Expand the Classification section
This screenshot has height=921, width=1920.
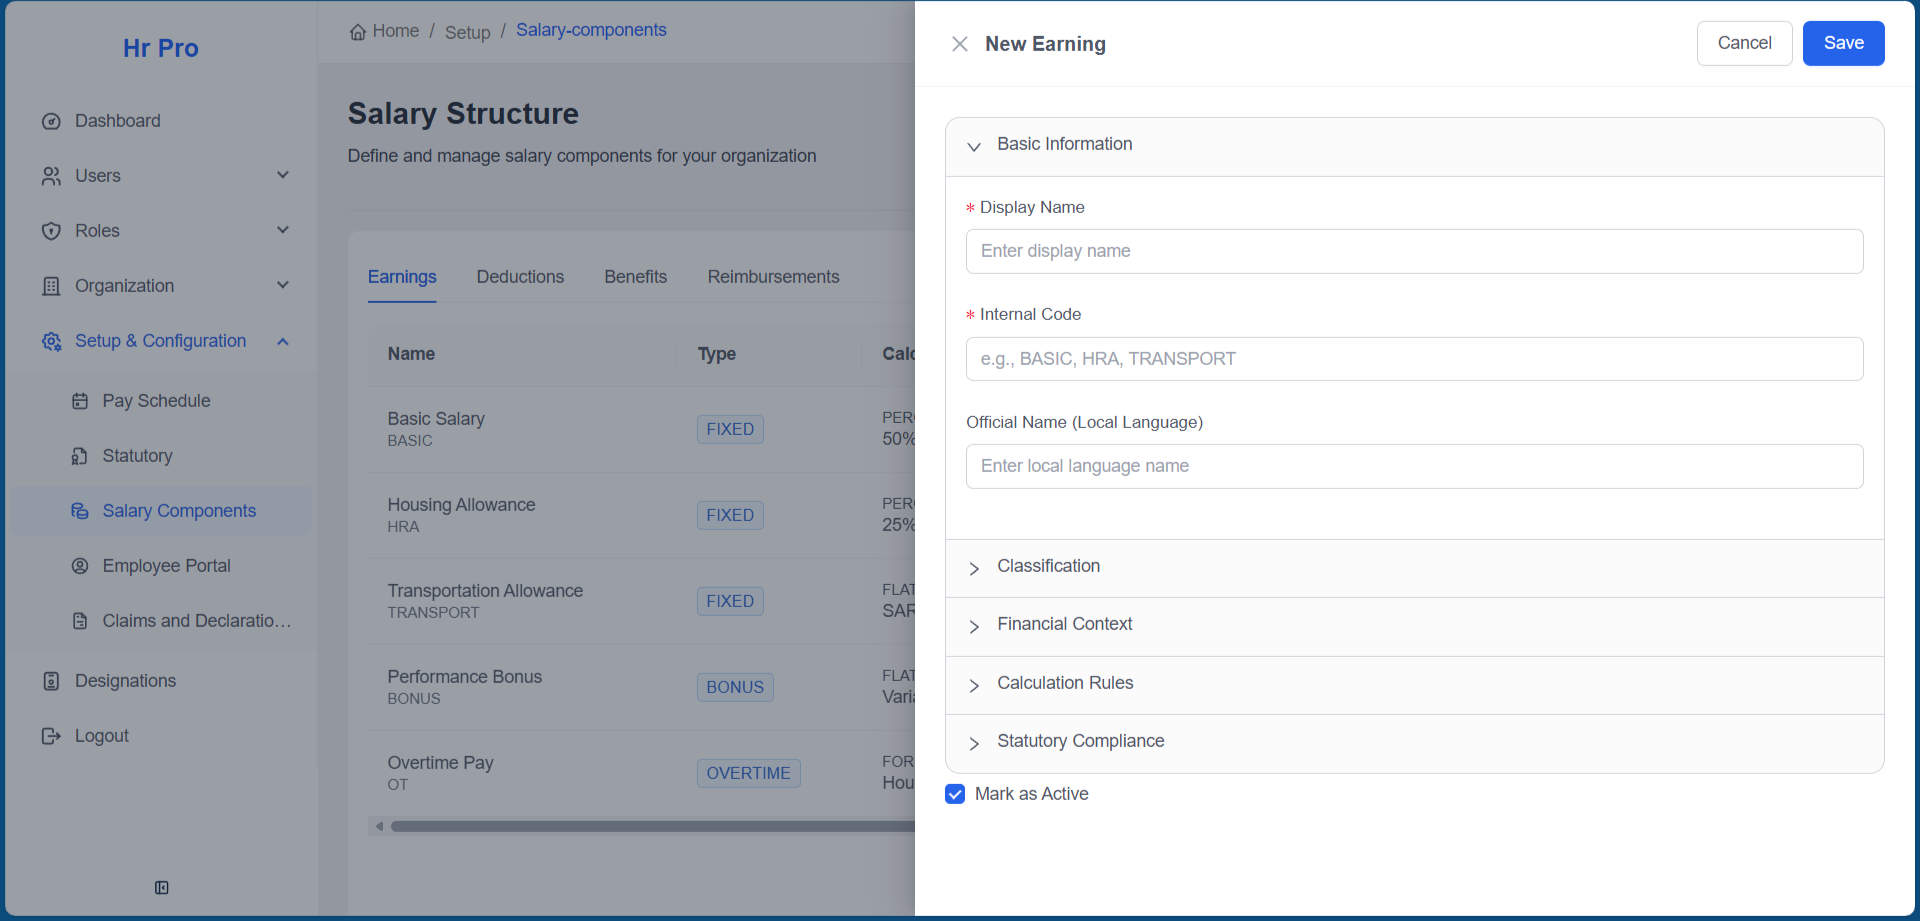(1048, 567)
